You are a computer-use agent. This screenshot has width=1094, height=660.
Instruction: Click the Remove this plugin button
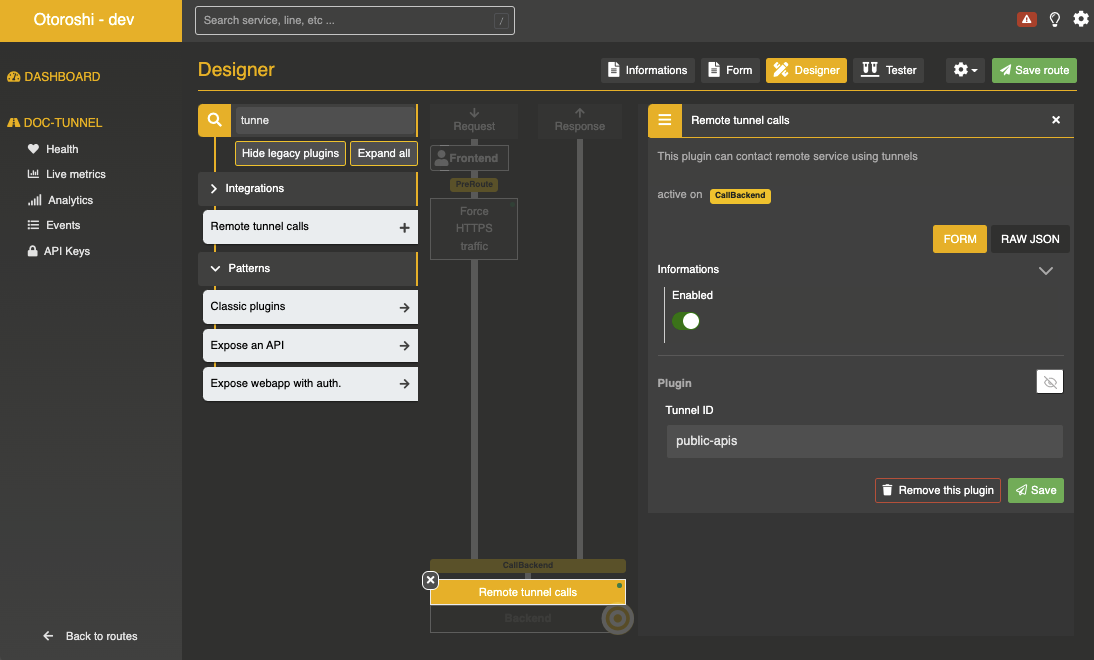pyautogui.click(x=937, y=490)
